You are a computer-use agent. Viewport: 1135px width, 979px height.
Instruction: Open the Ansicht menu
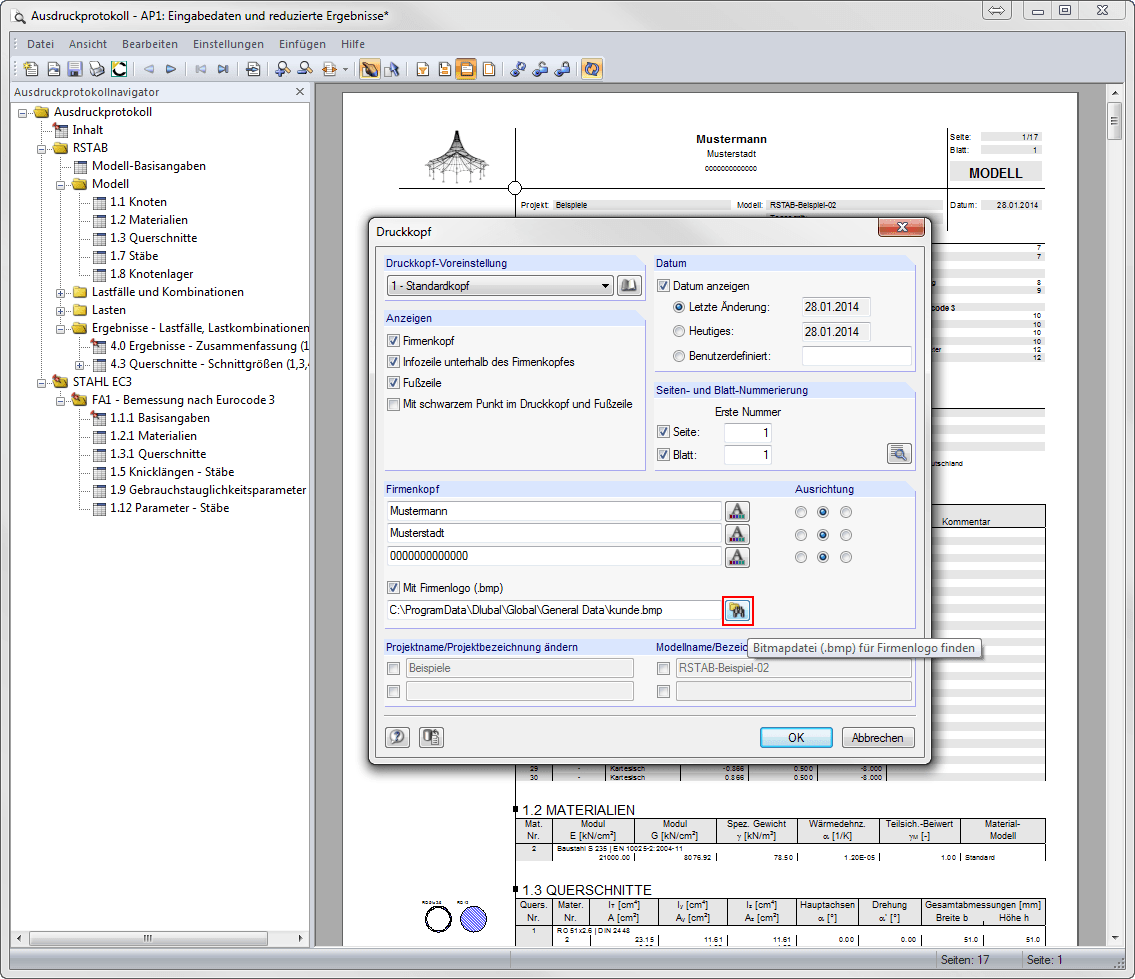[x=88, y=44]
